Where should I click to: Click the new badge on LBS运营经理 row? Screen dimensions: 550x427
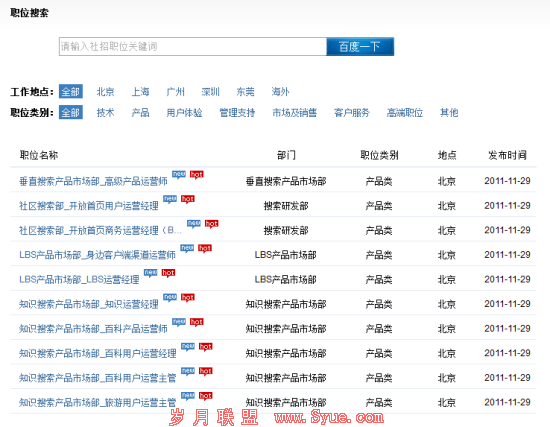(151, 273)
